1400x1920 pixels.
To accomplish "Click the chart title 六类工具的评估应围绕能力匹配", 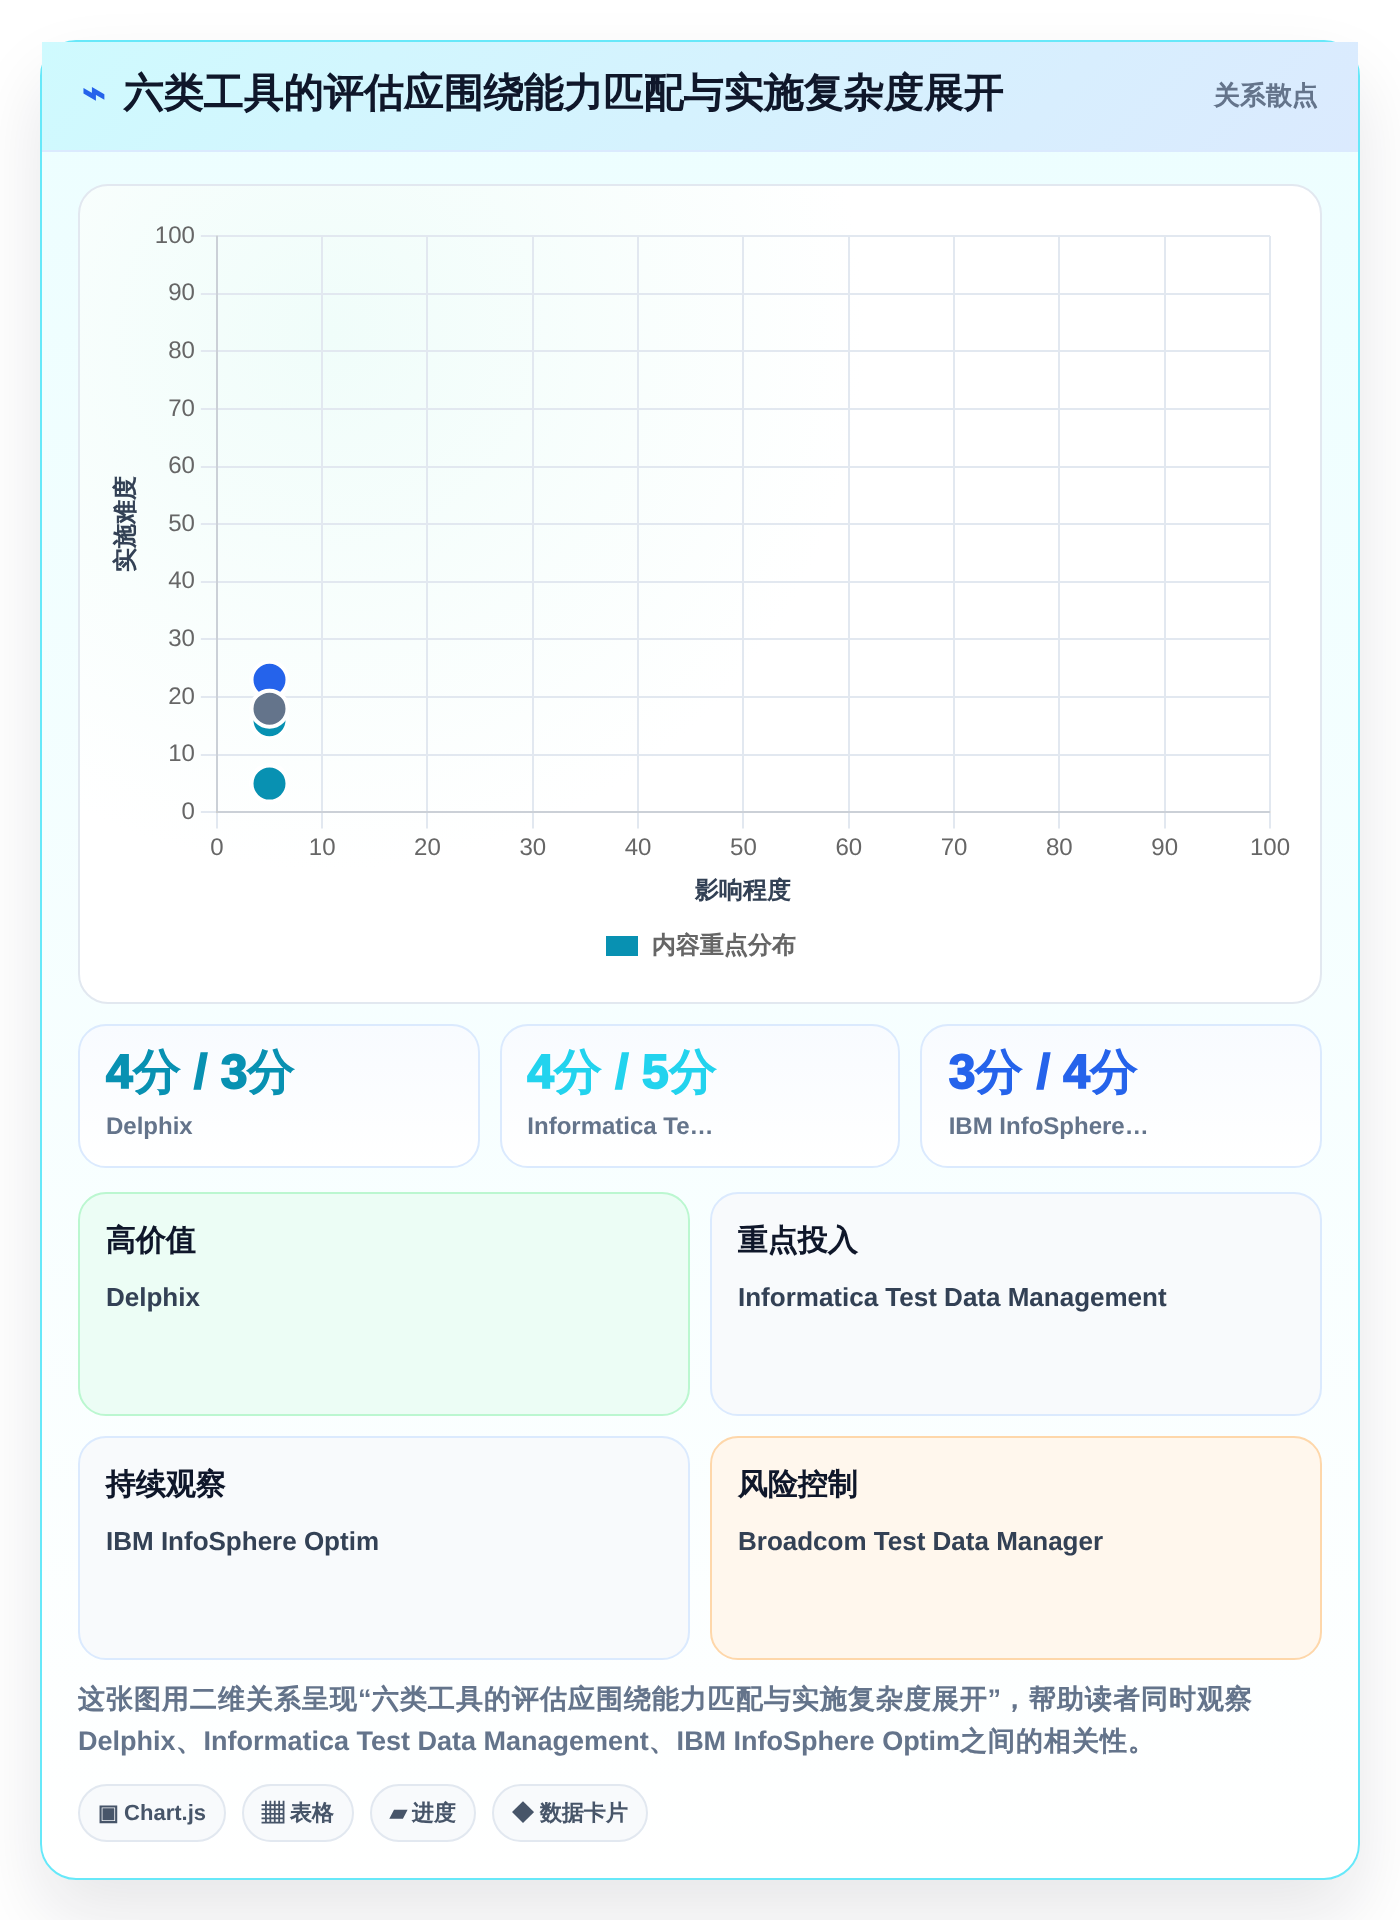I will [x=563, y=94].
